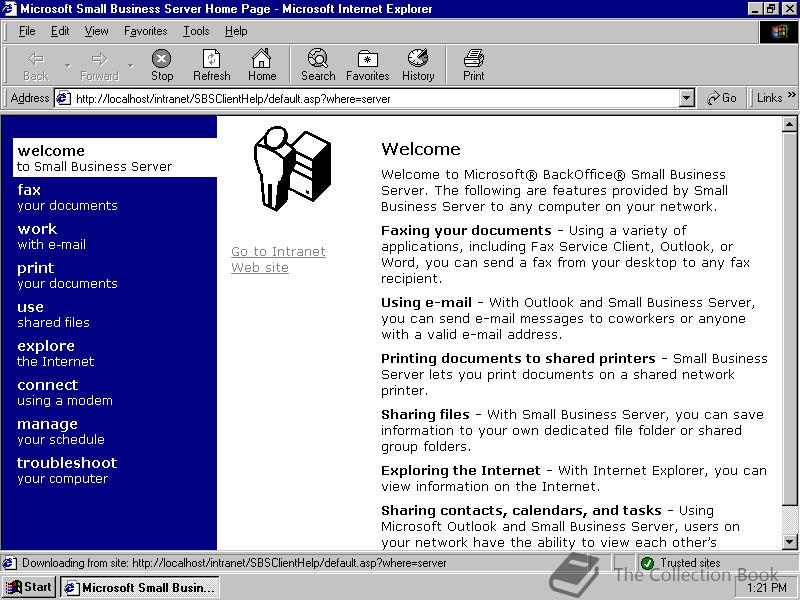Click the Go button beside address bar

coord(722,98)
